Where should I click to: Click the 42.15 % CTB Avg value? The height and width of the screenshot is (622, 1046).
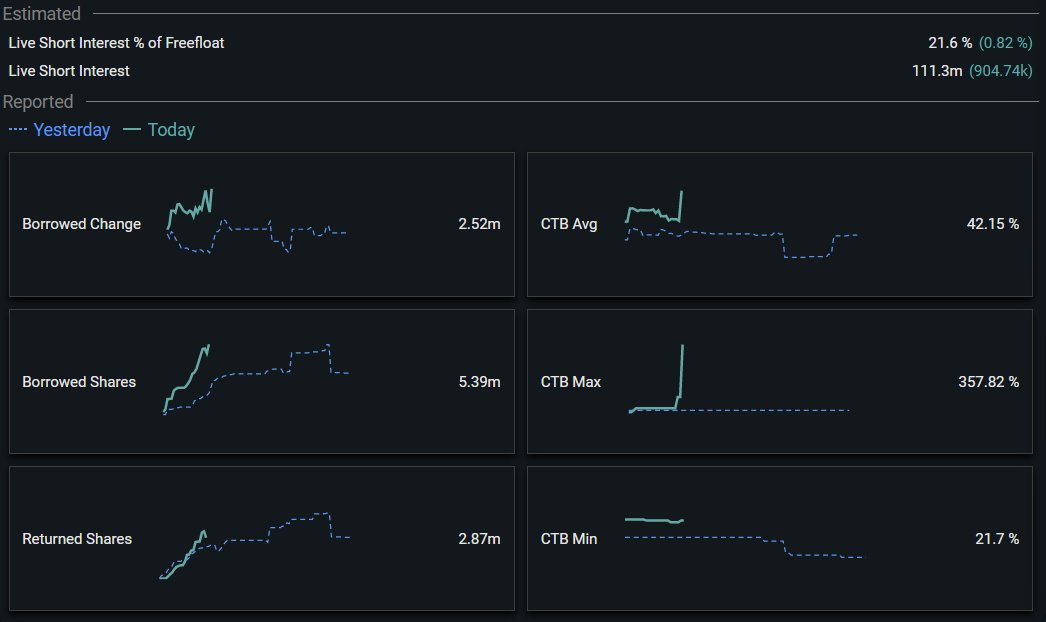coord(993,224)
